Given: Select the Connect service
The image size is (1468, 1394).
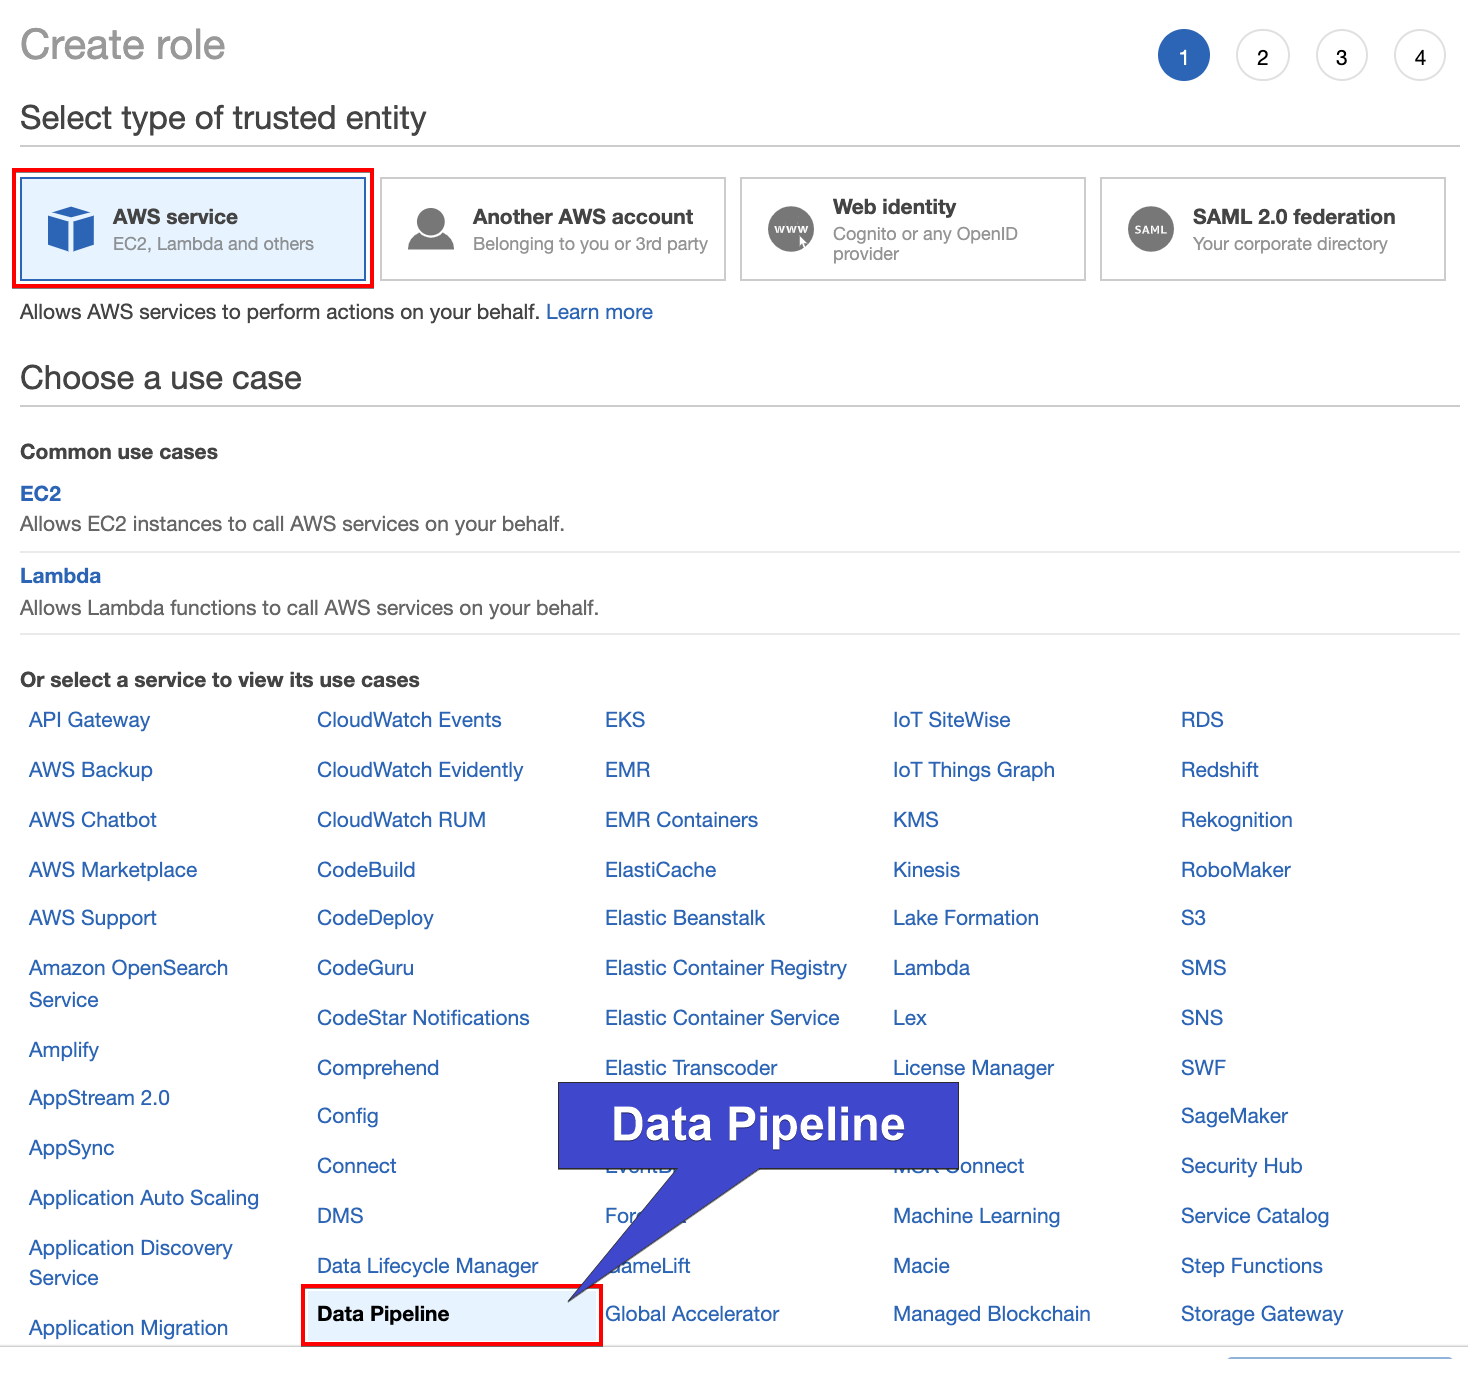Looking at the screenshot, I should [x=357, y=1166].
